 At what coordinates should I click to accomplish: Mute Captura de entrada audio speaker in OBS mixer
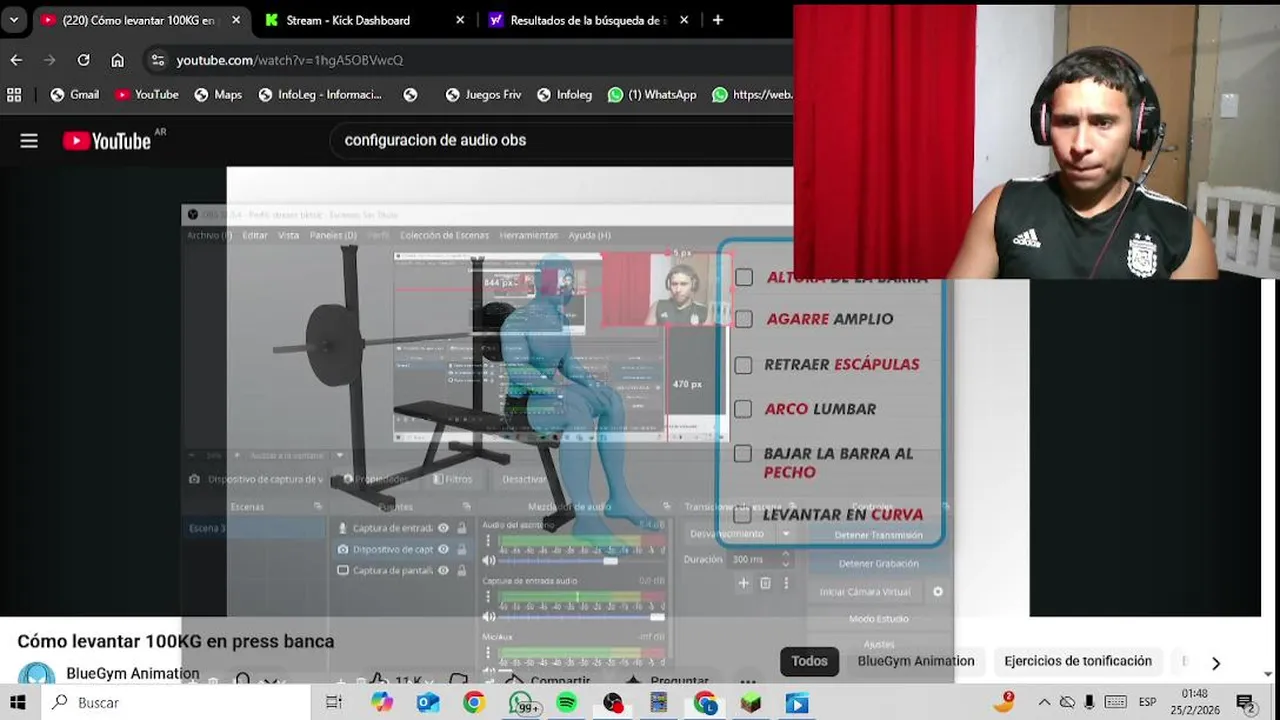point(489,616)
